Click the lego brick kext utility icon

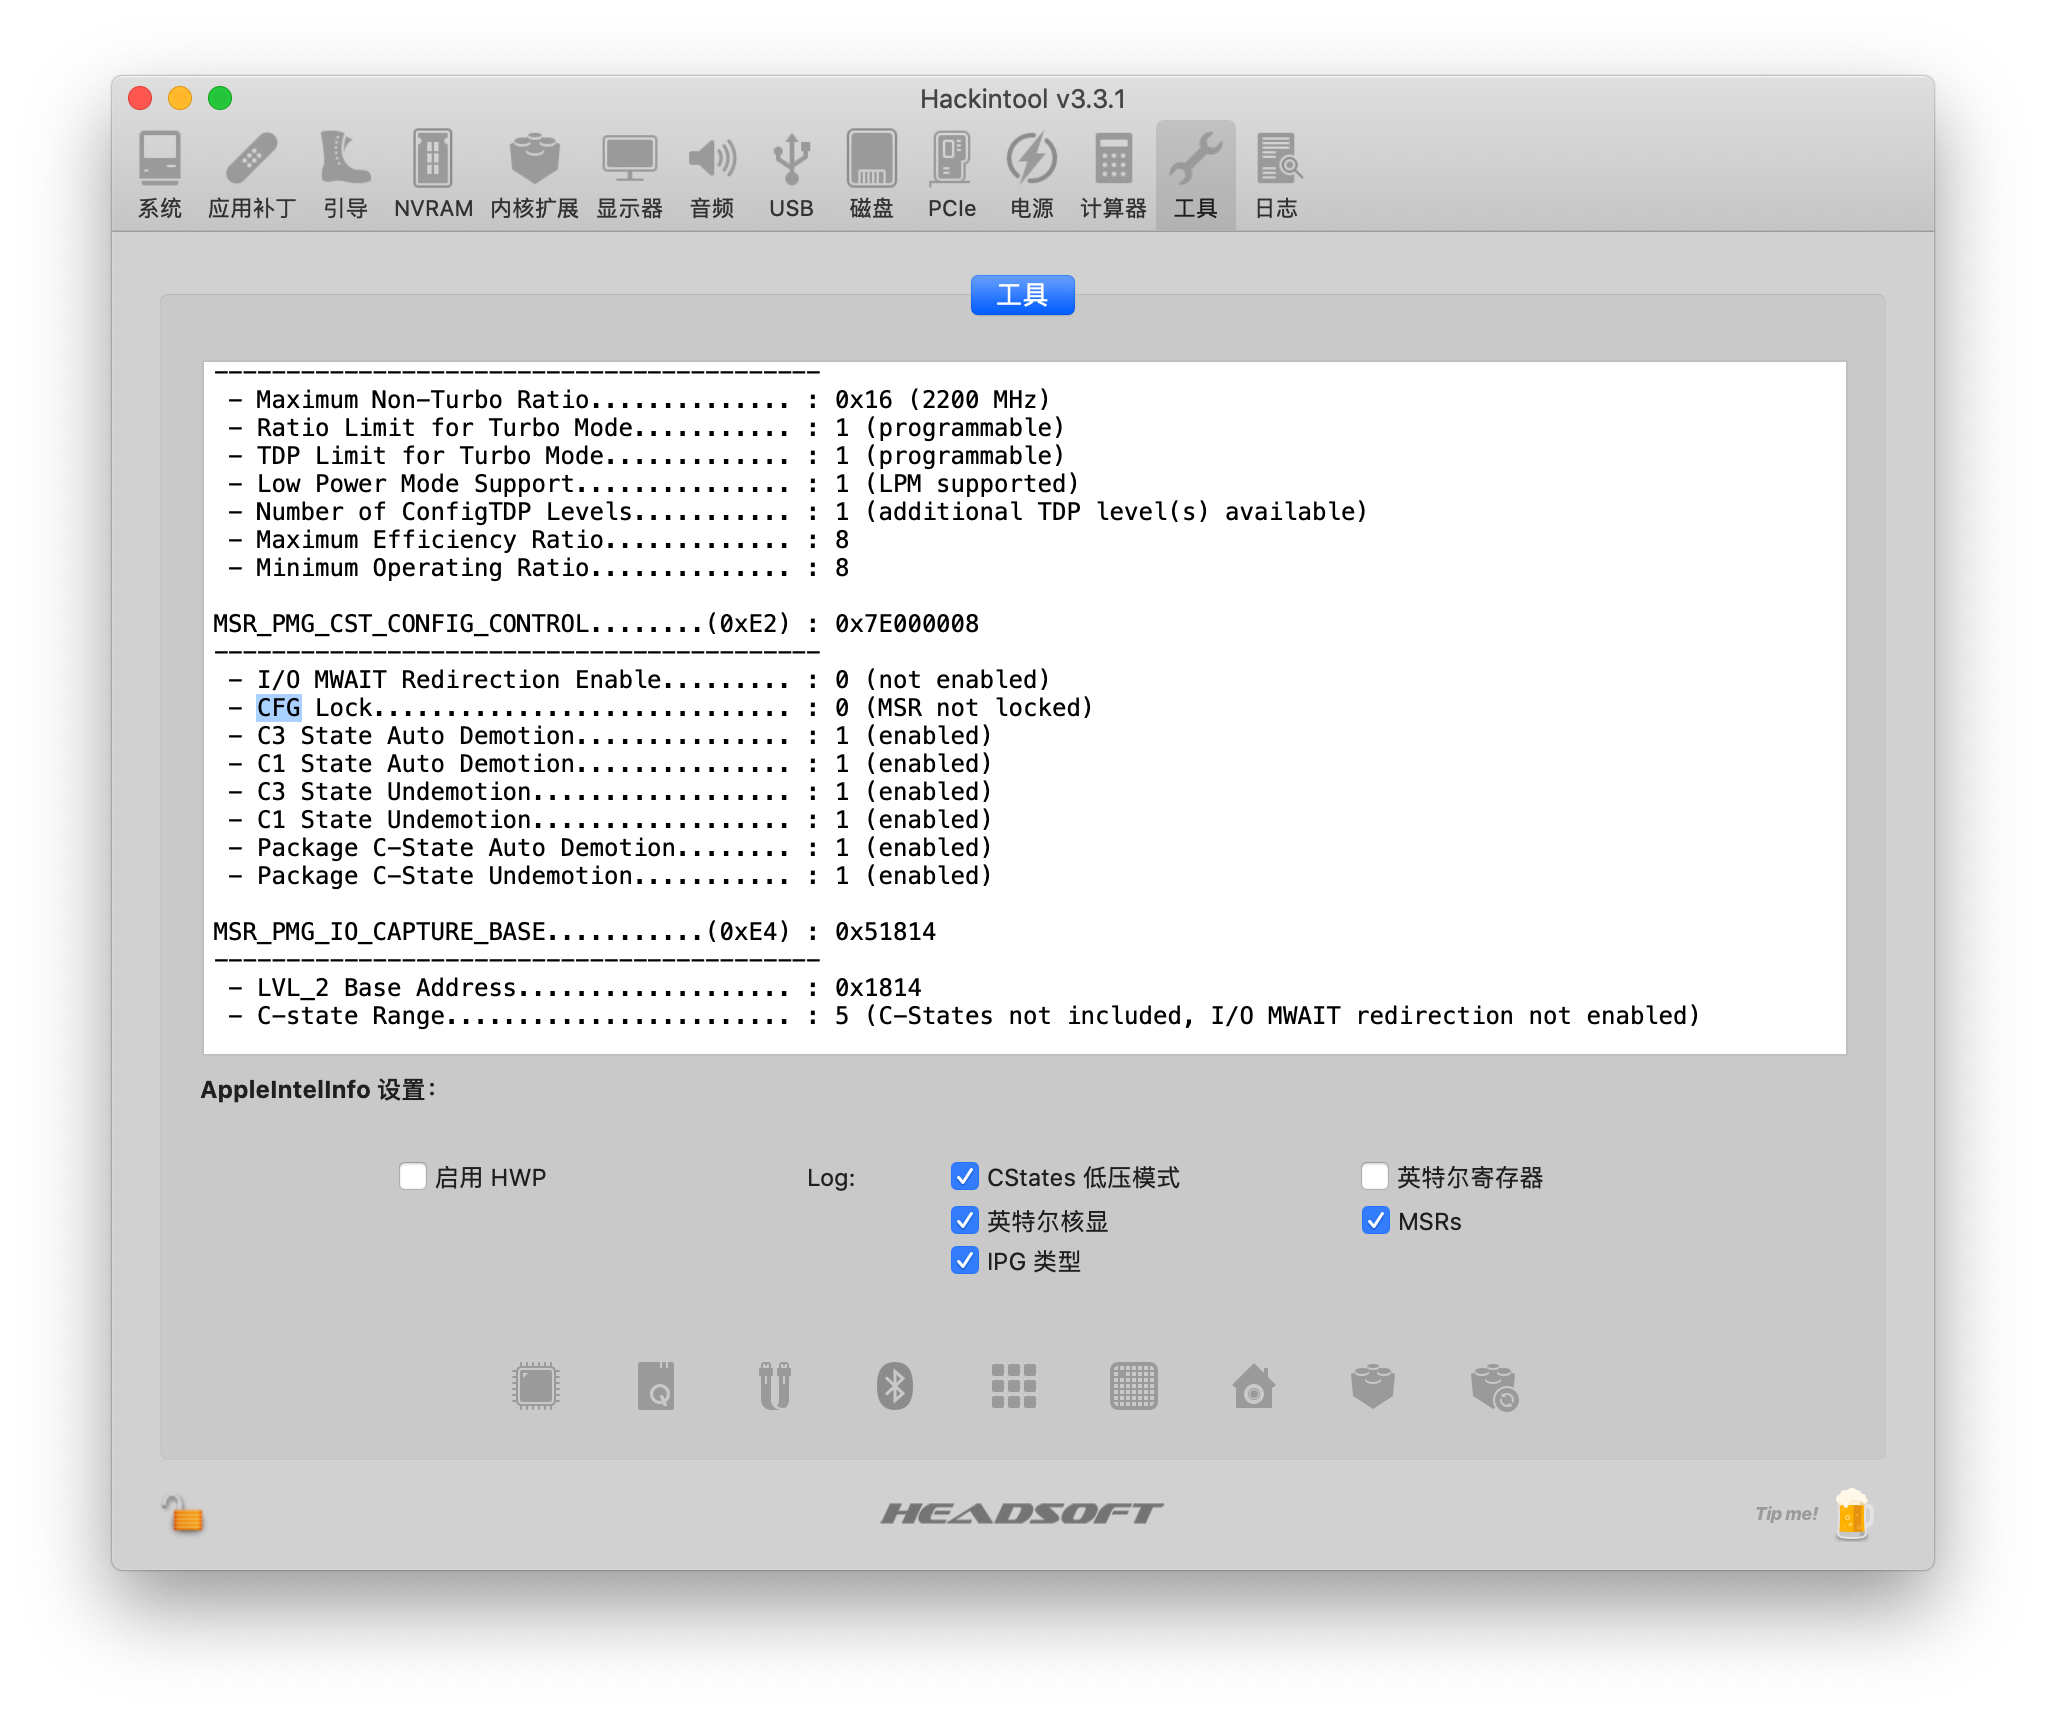1374,1386
